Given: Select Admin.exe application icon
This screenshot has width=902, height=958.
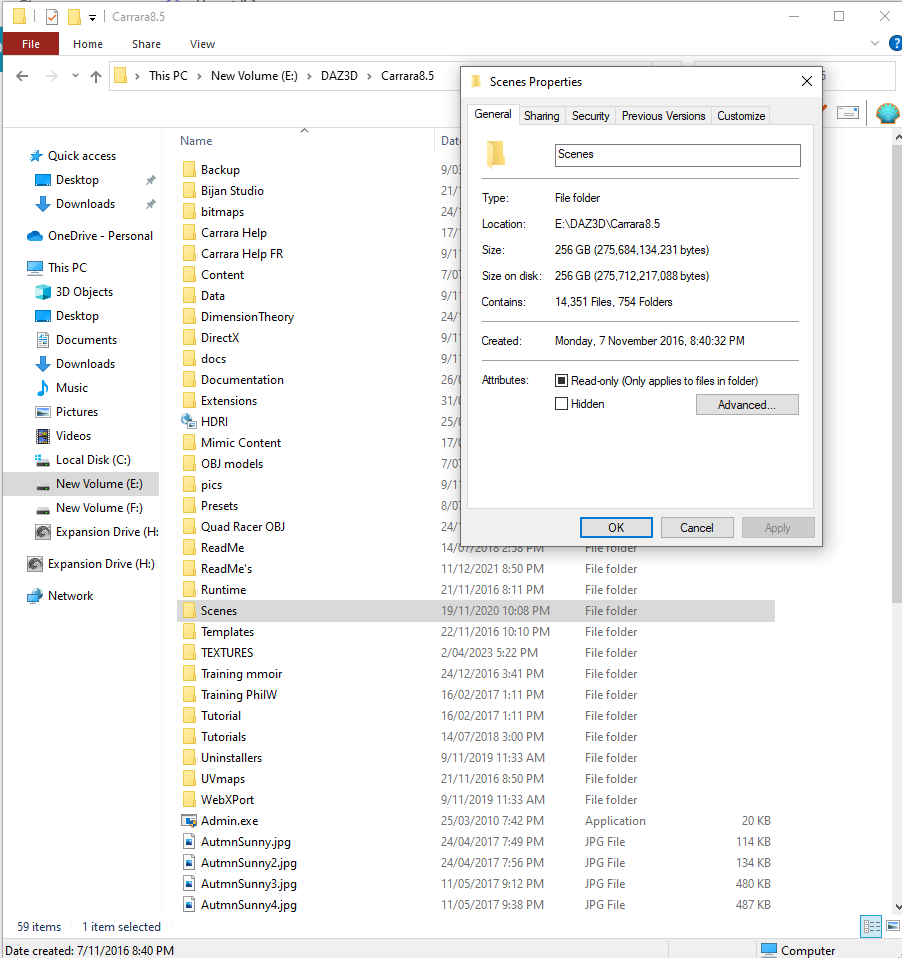Looking at the screenshot, I should click(189, 821).
